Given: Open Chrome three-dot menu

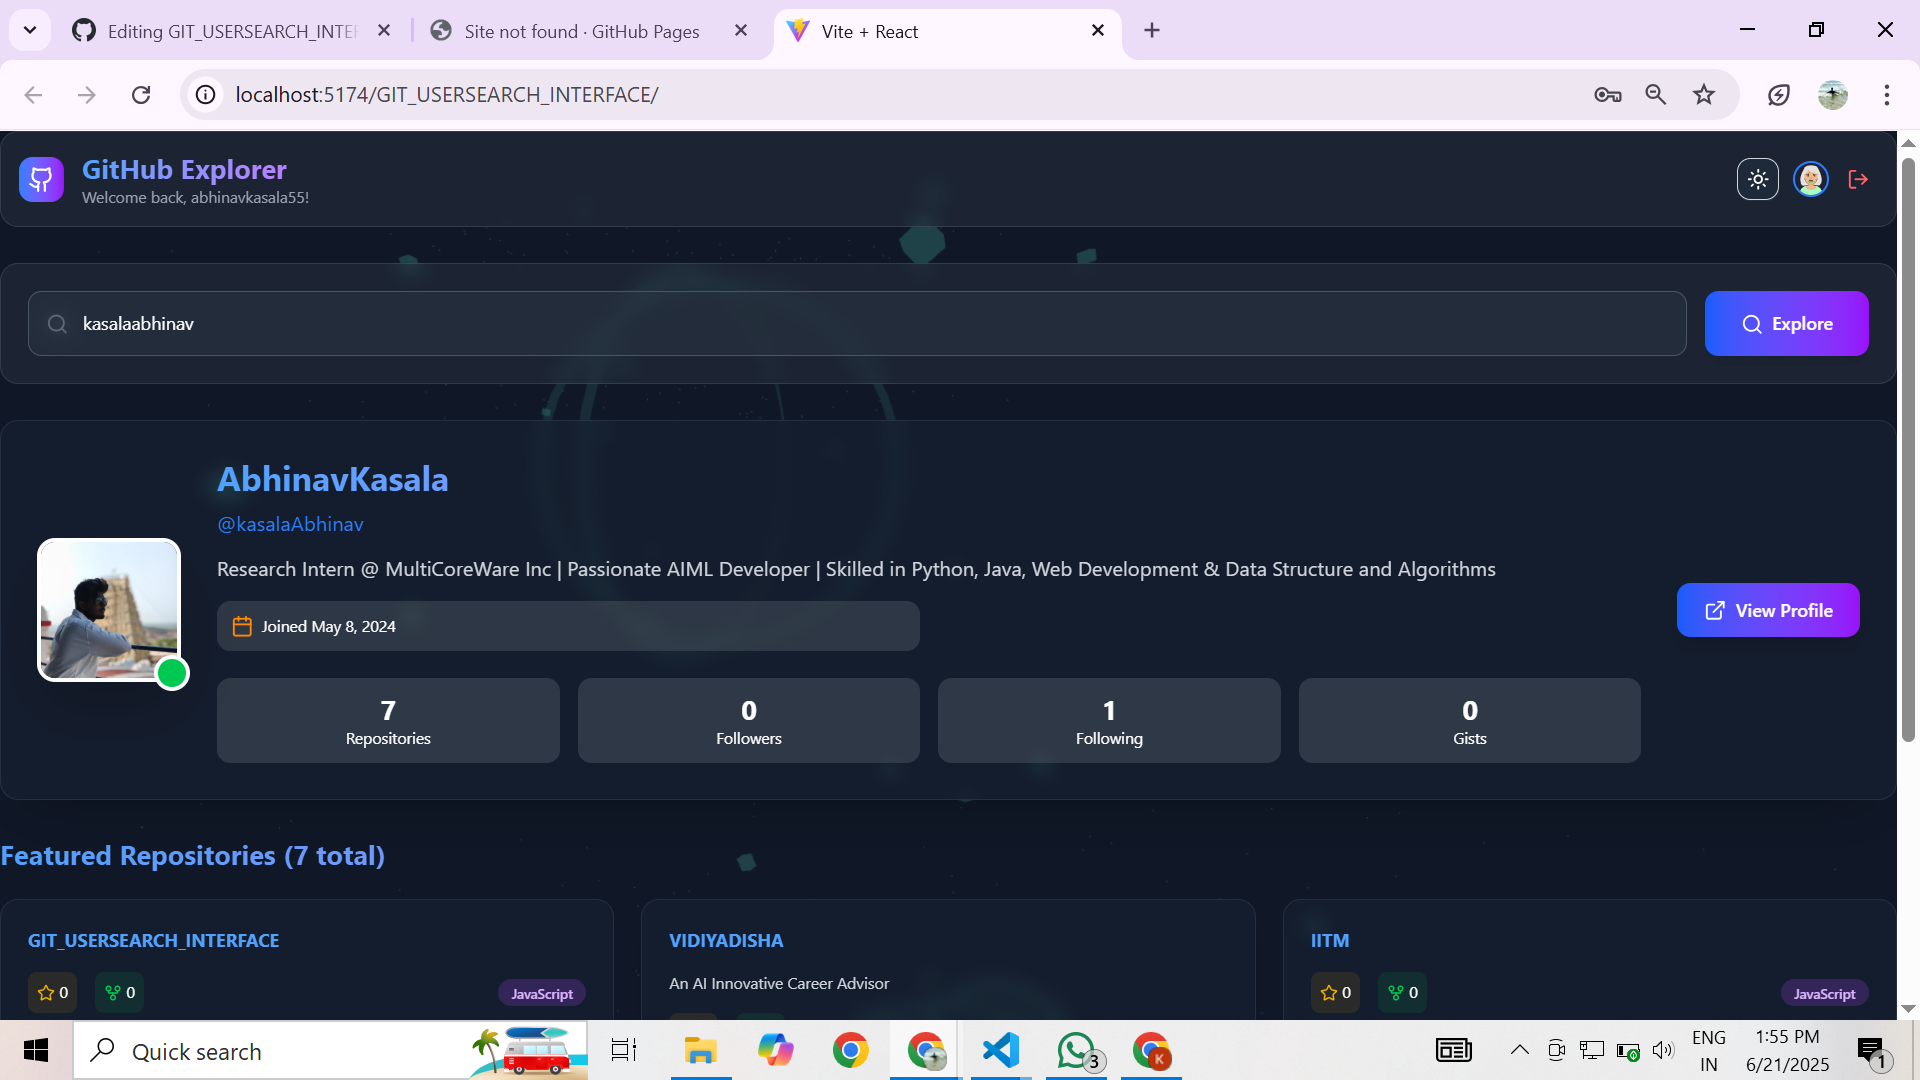Looking at the screenshot, I should [1887, 95].
